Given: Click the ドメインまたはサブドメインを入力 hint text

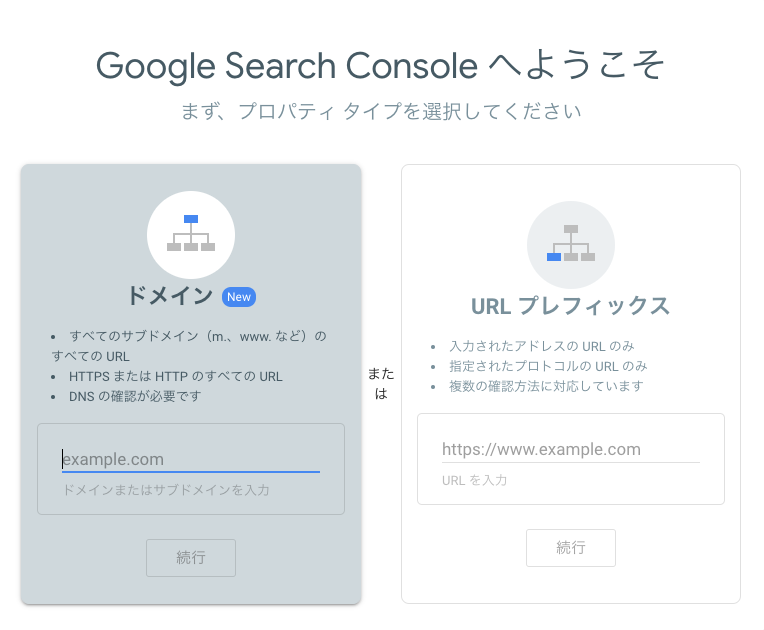Looking at the screenshot, I should [166, 490].
